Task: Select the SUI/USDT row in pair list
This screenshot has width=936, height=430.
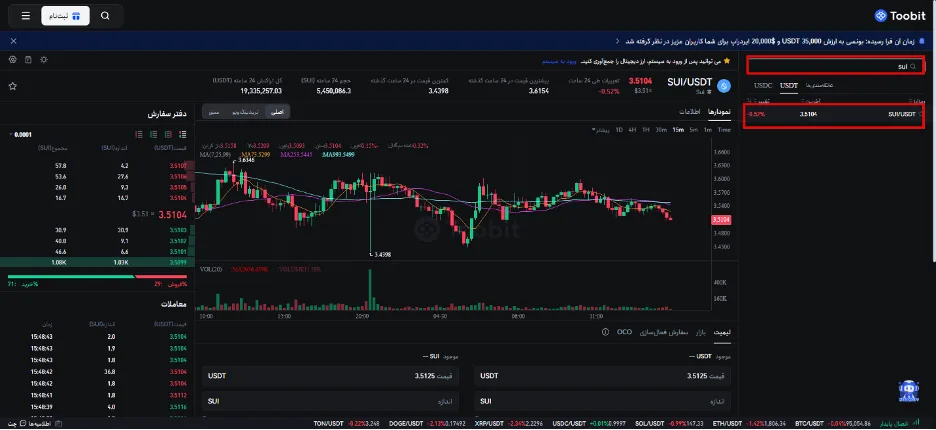Action: pos(835,114)
